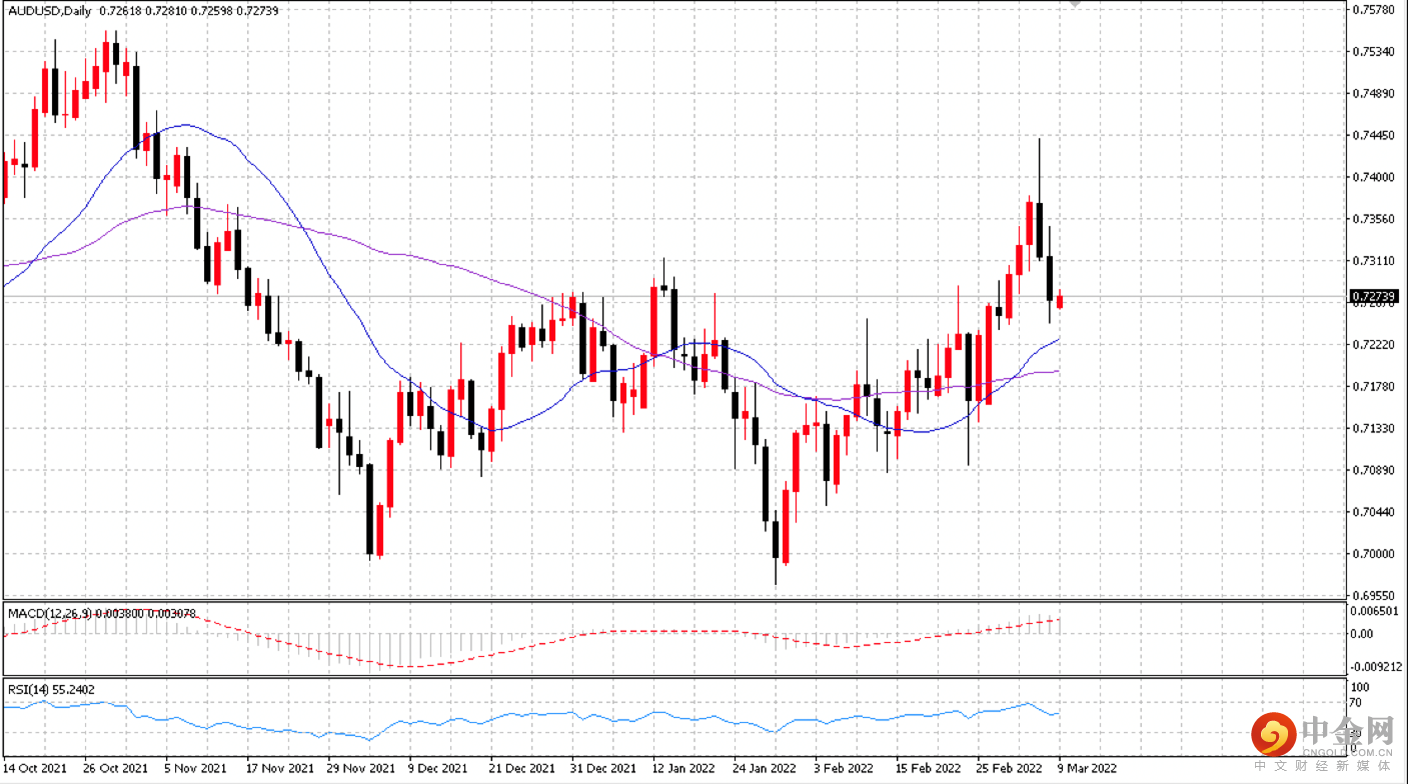Click the MACD scale value 0.006501
This screenshot has width=1408, height=784.
pos(1373,610)
